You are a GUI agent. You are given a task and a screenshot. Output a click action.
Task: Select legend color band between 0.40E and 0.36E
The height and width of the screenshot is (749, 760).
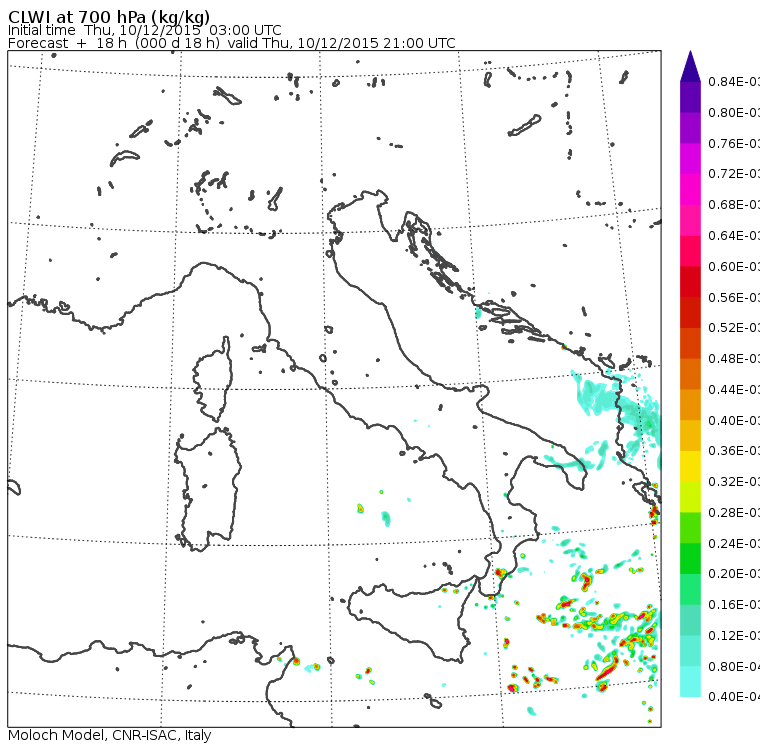(690, 436)
